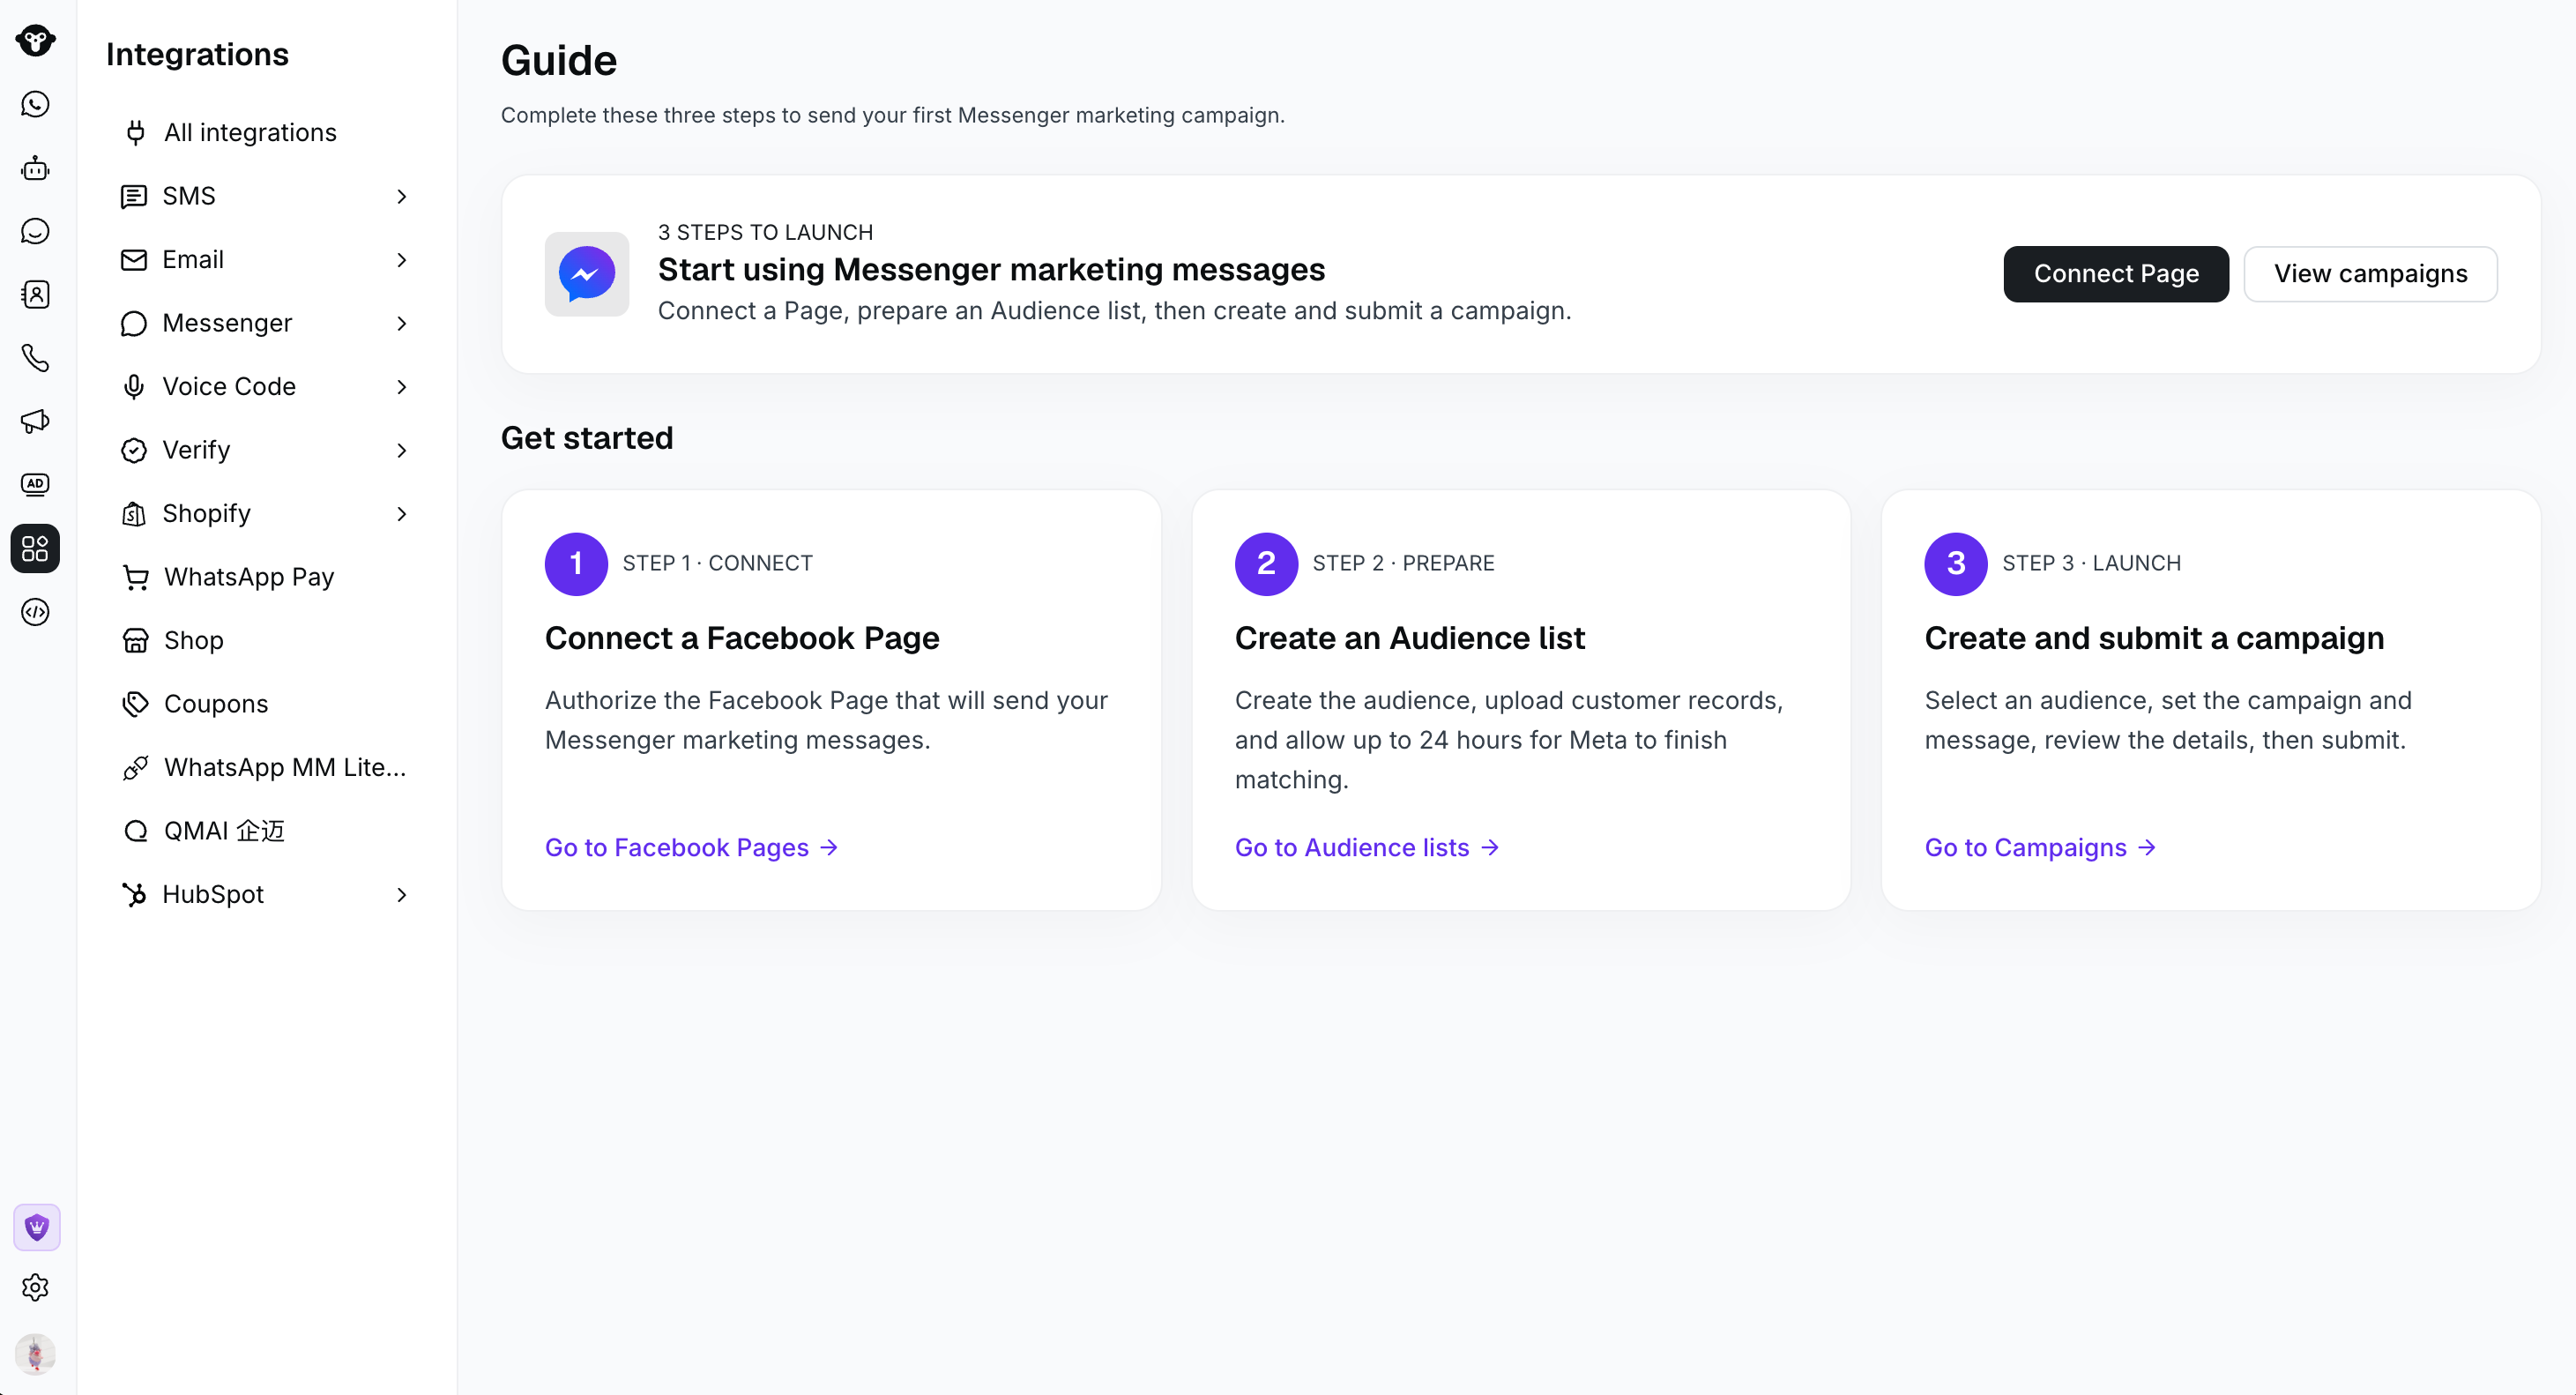Click the Create an Audience list heading
Viewport: 2576px width, 1395px height.
coord(1410,638)
